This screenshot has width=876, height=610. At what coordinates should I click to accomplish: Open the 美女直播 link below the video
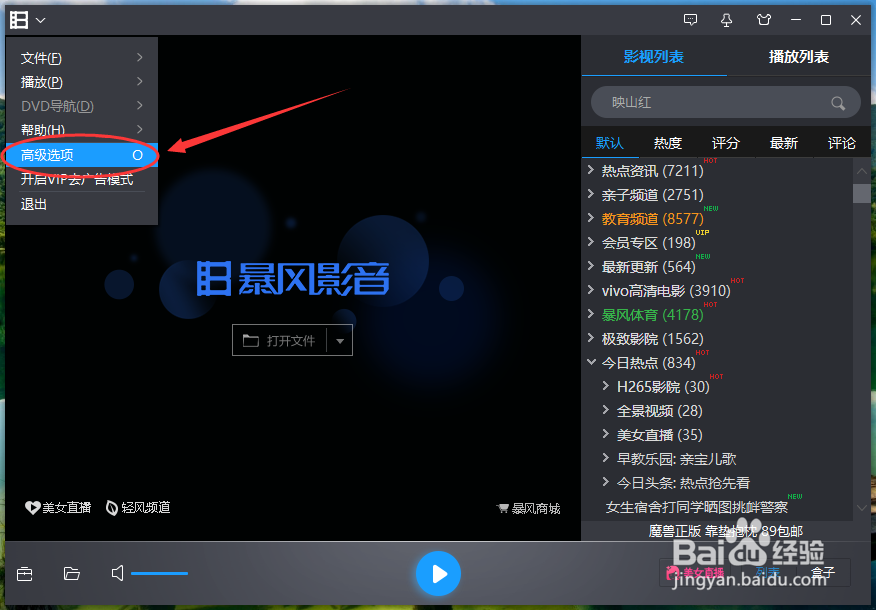click(x=58, y=507)
